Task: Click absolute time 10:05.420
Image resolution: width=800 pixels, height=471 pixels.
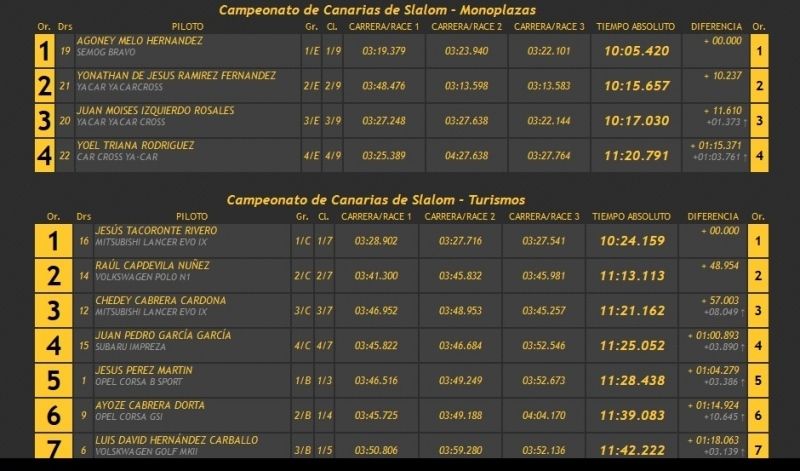Action: [x=636, y=51]
